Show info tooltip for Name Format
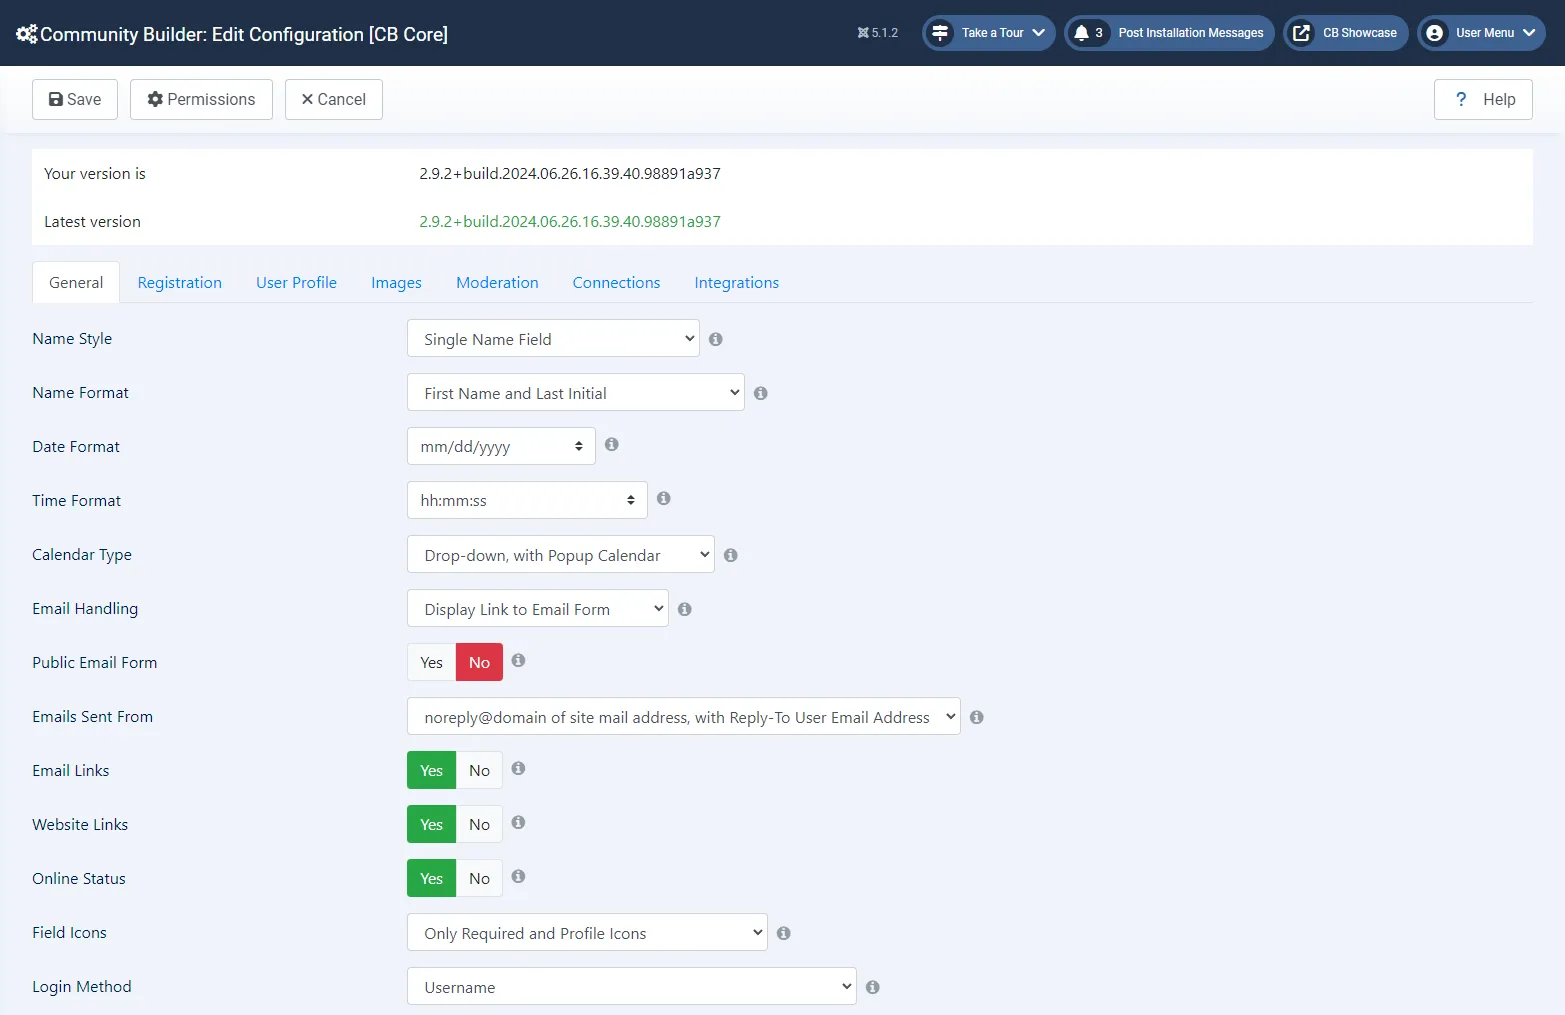 click(x=761, y=393)
